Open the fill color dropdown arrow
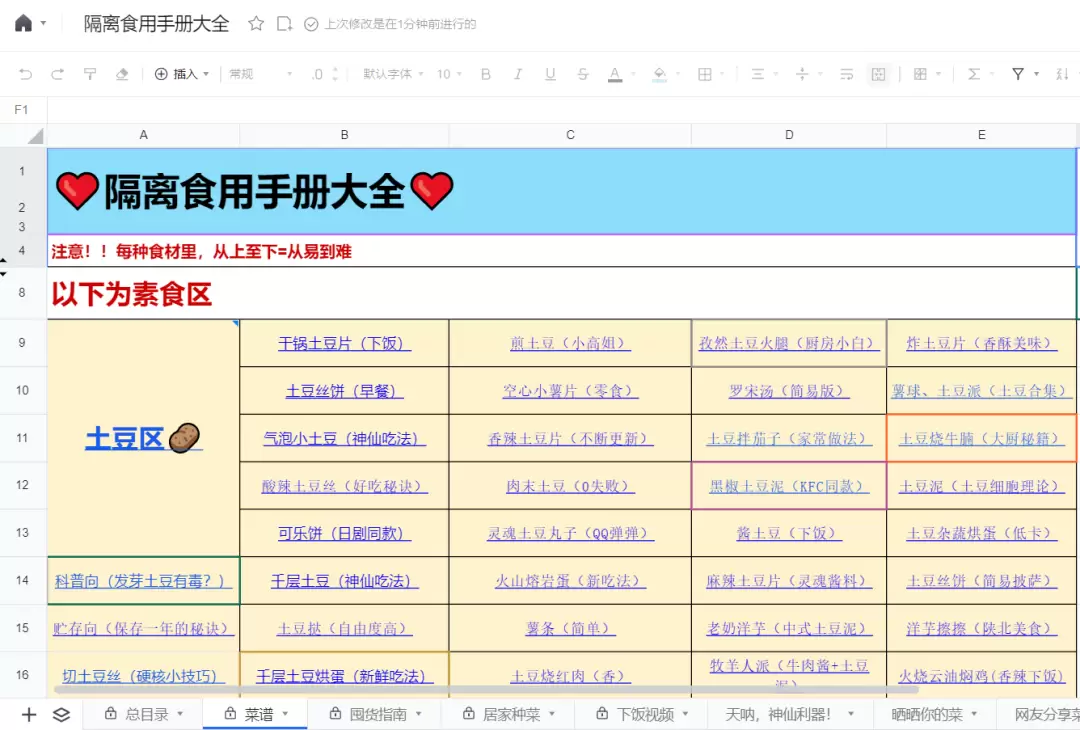Viewport: 1080px width, 730px height. pyautogui.click(x=678, y=74)
